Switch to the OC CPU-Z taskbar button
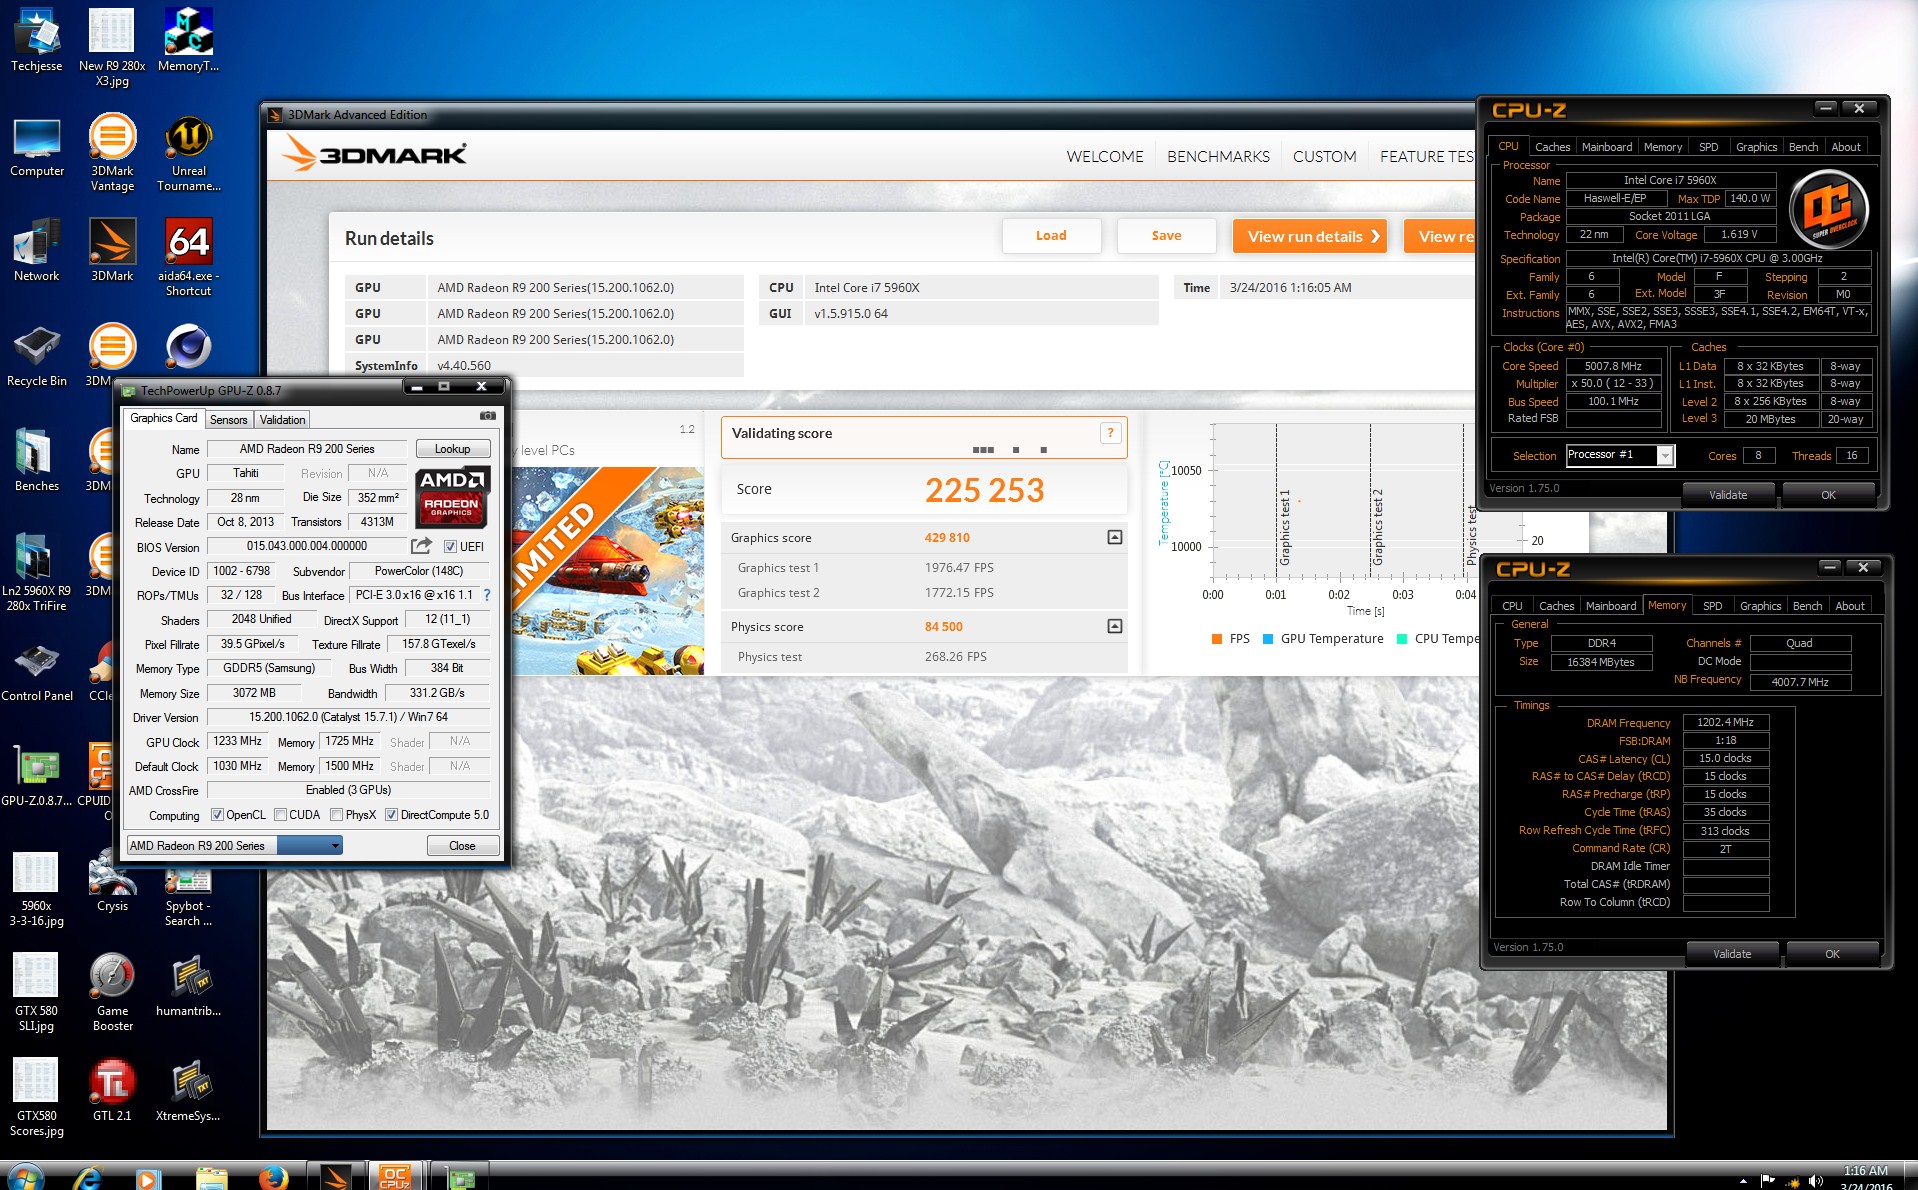 (x=395, y=1177)
